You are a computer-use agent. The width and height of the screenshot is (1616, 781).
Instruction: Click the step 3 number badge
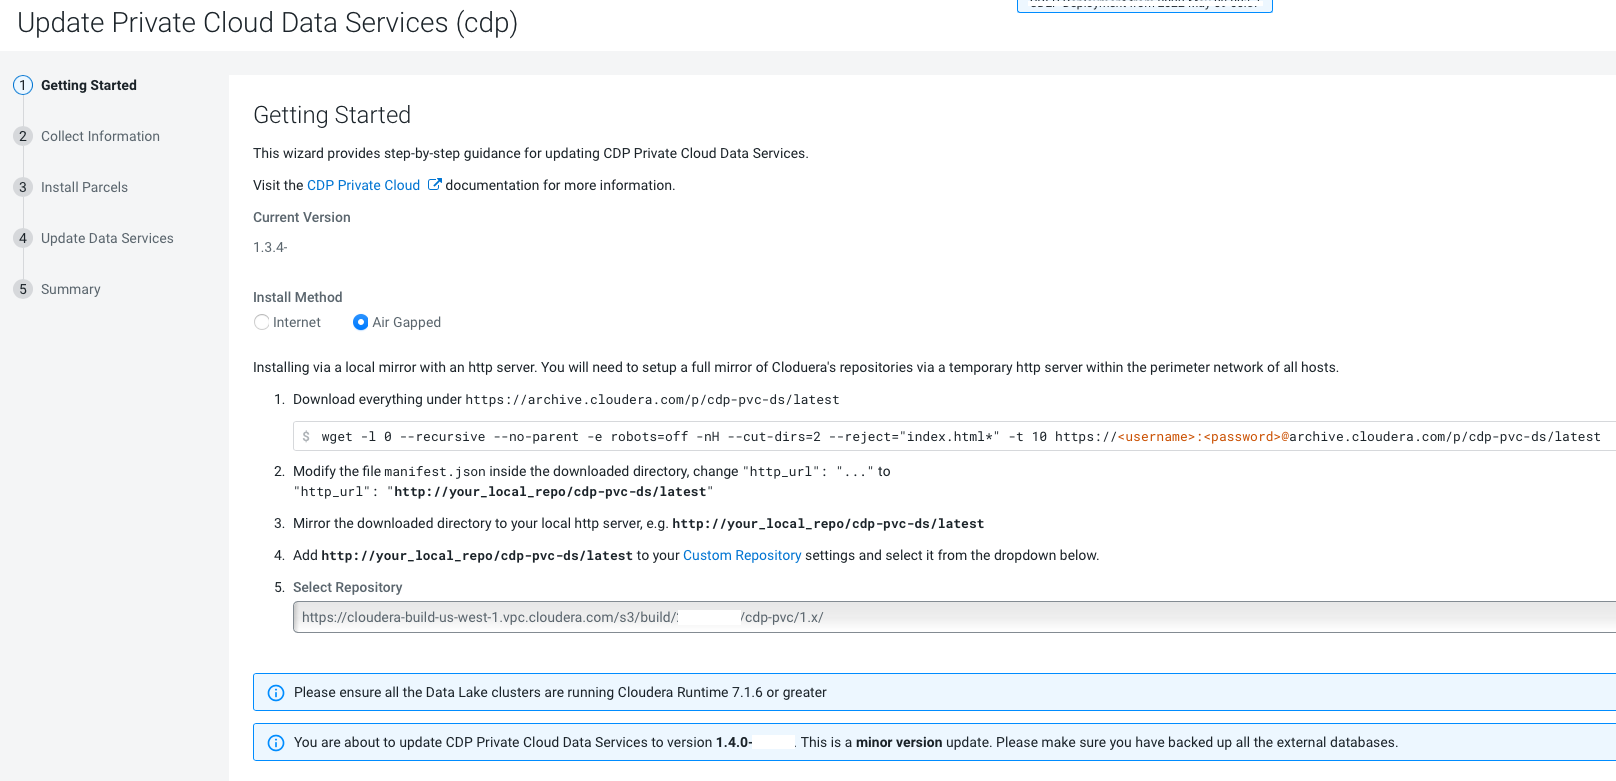[x=23, y=187]
